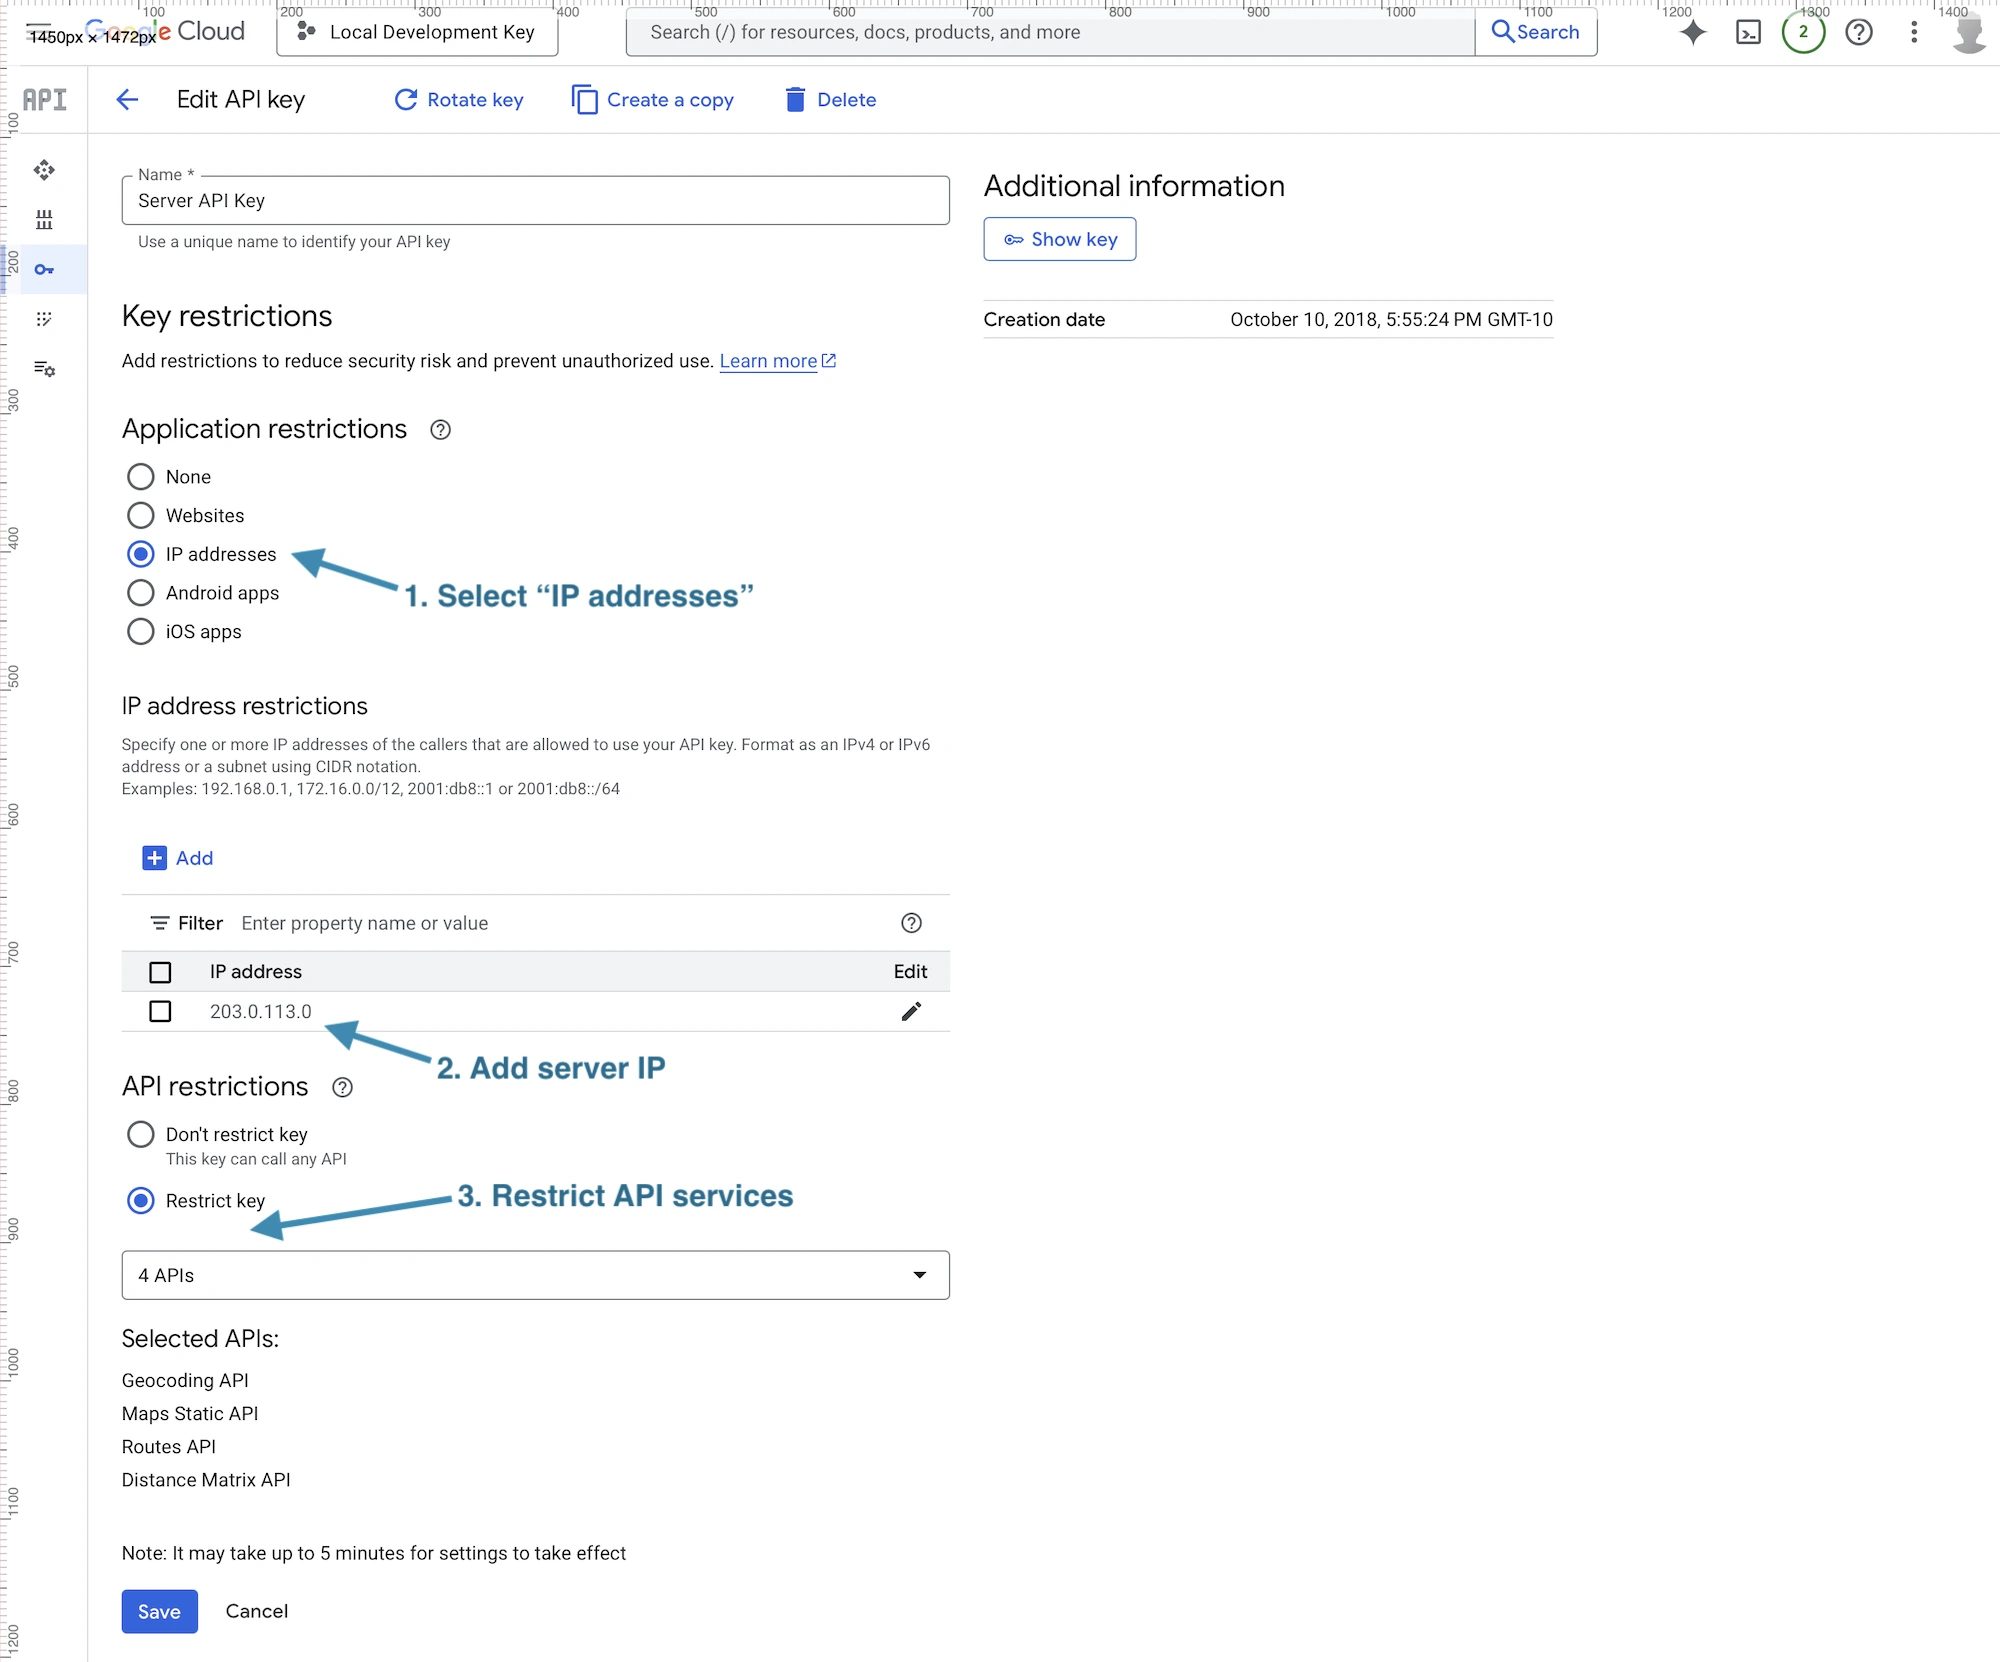The height and width of the screenshot is (1662, 2000).
Task: Tick the IP address header checkbox
Action: tap(160, 971)
